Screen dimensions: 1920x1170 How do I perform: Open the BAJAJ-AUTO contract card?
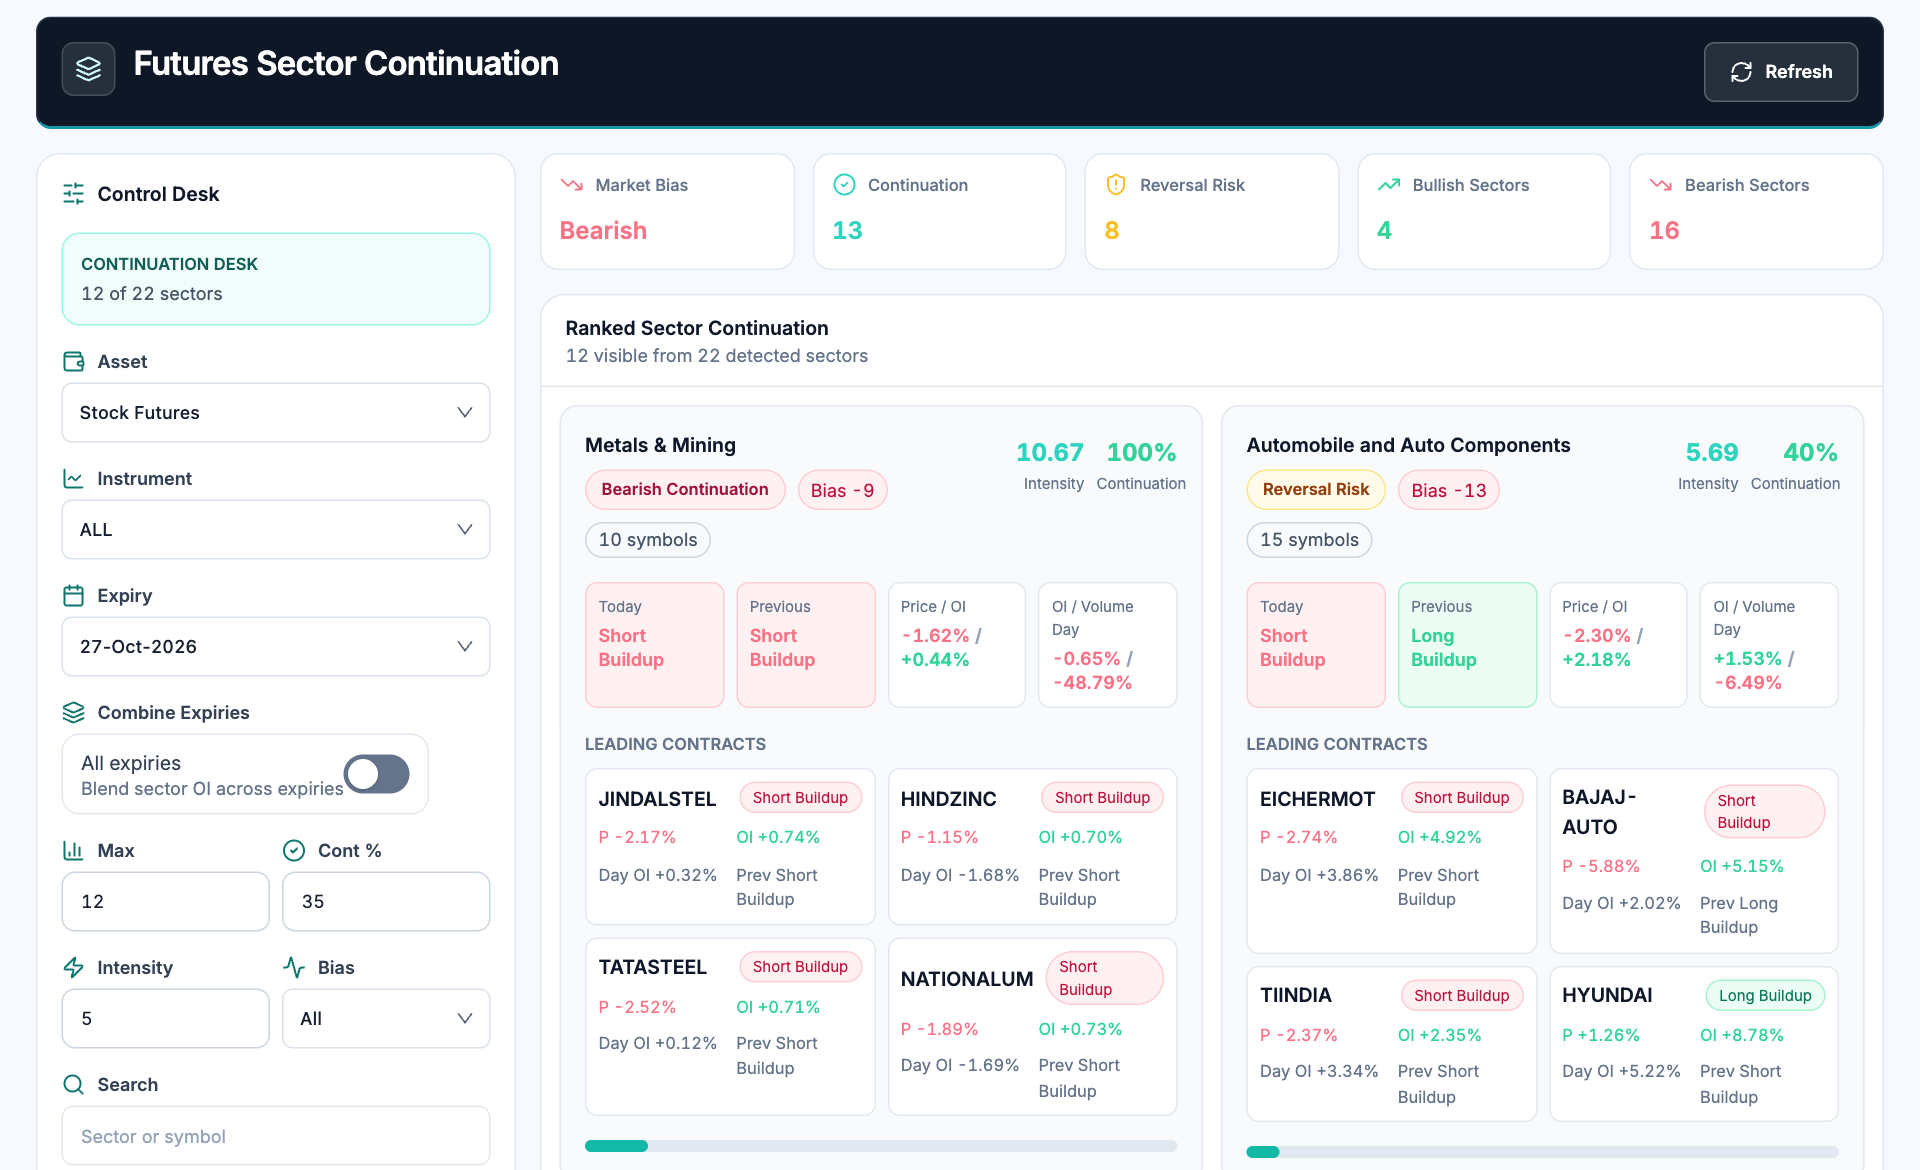point(1694,861)
